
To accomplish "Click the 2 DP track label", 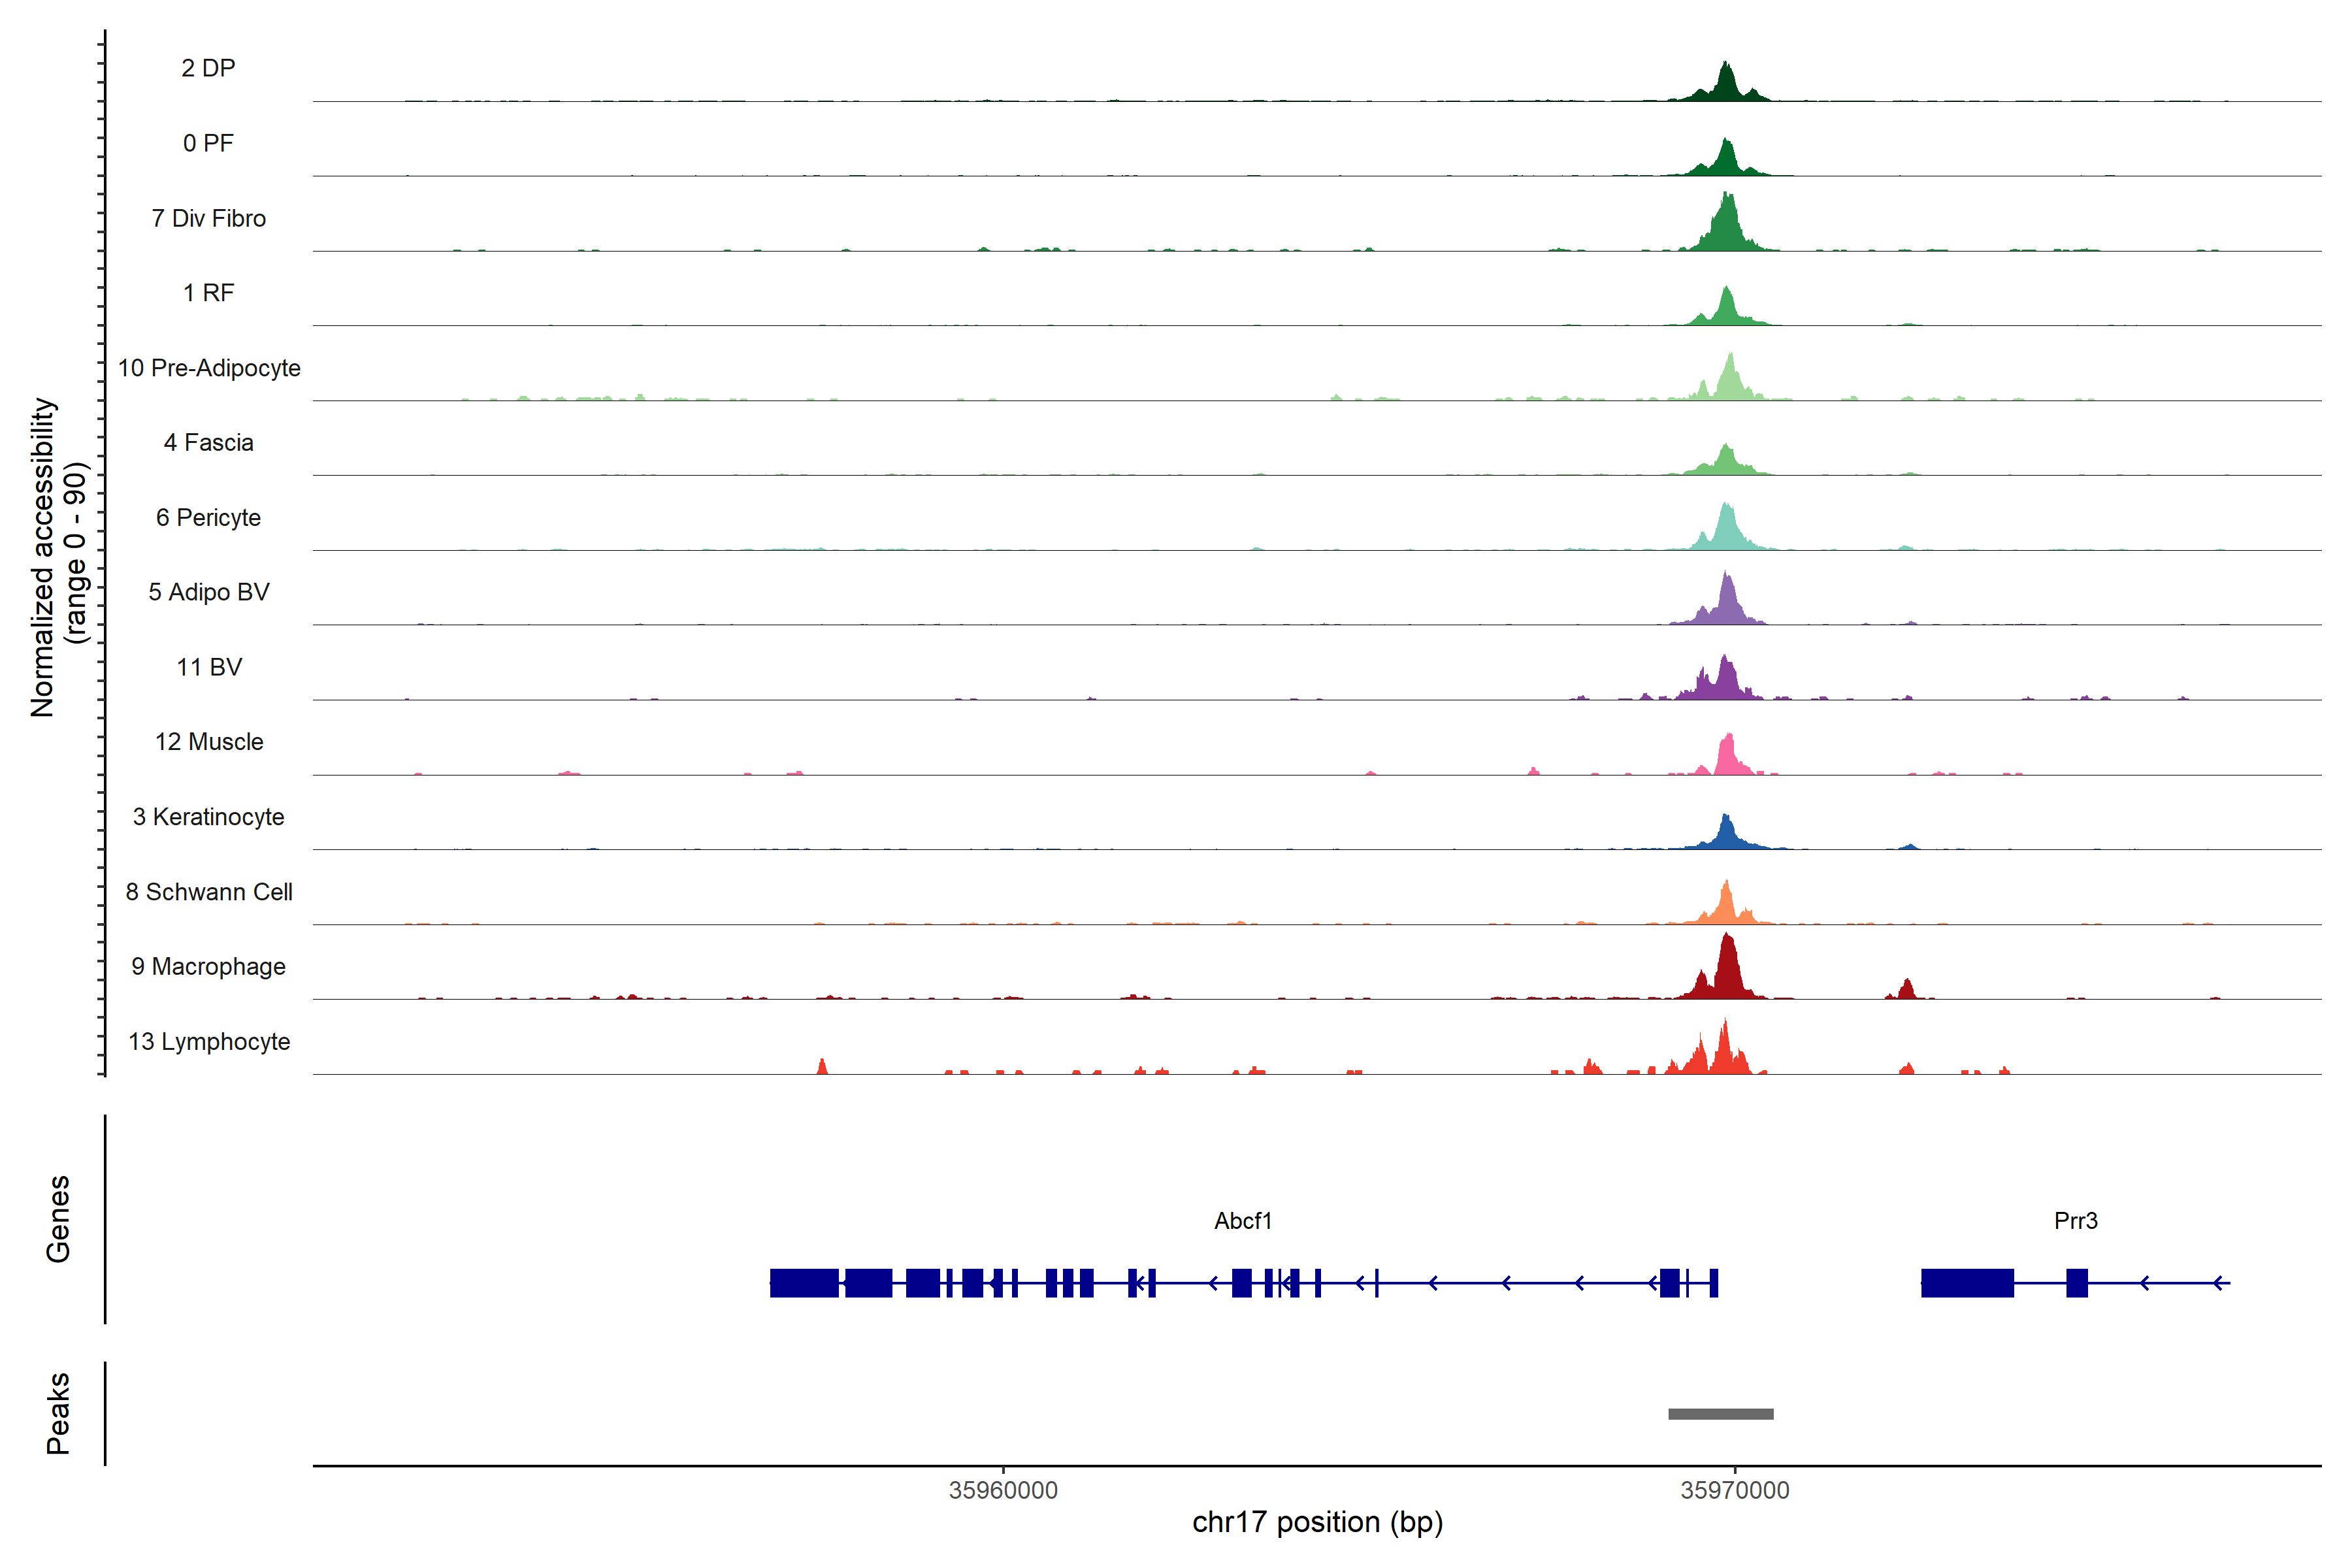I will tap(208, 68).
